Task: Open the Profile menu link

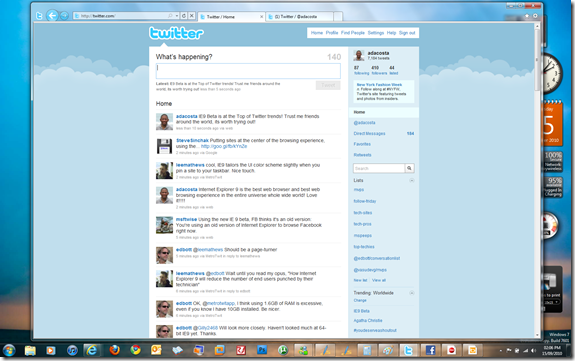Action: coord(332,33)
